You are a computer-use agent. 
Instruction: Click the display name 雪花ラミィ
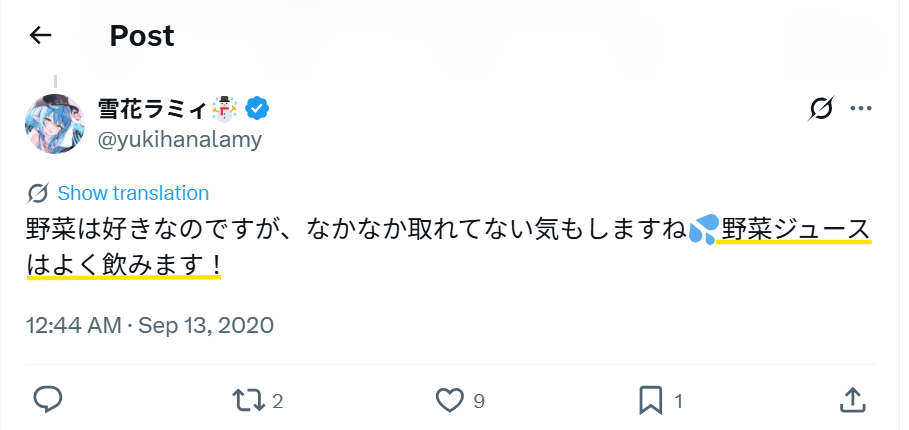click(x=152, y=108)
